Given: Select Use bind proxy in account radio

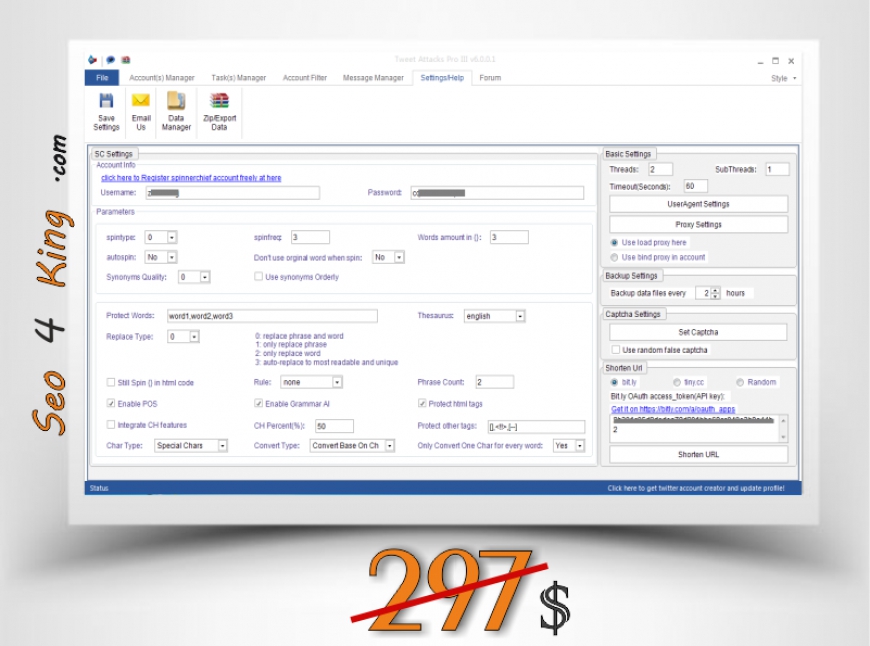Looking at the screenshot, I should (x=614, y=258).
